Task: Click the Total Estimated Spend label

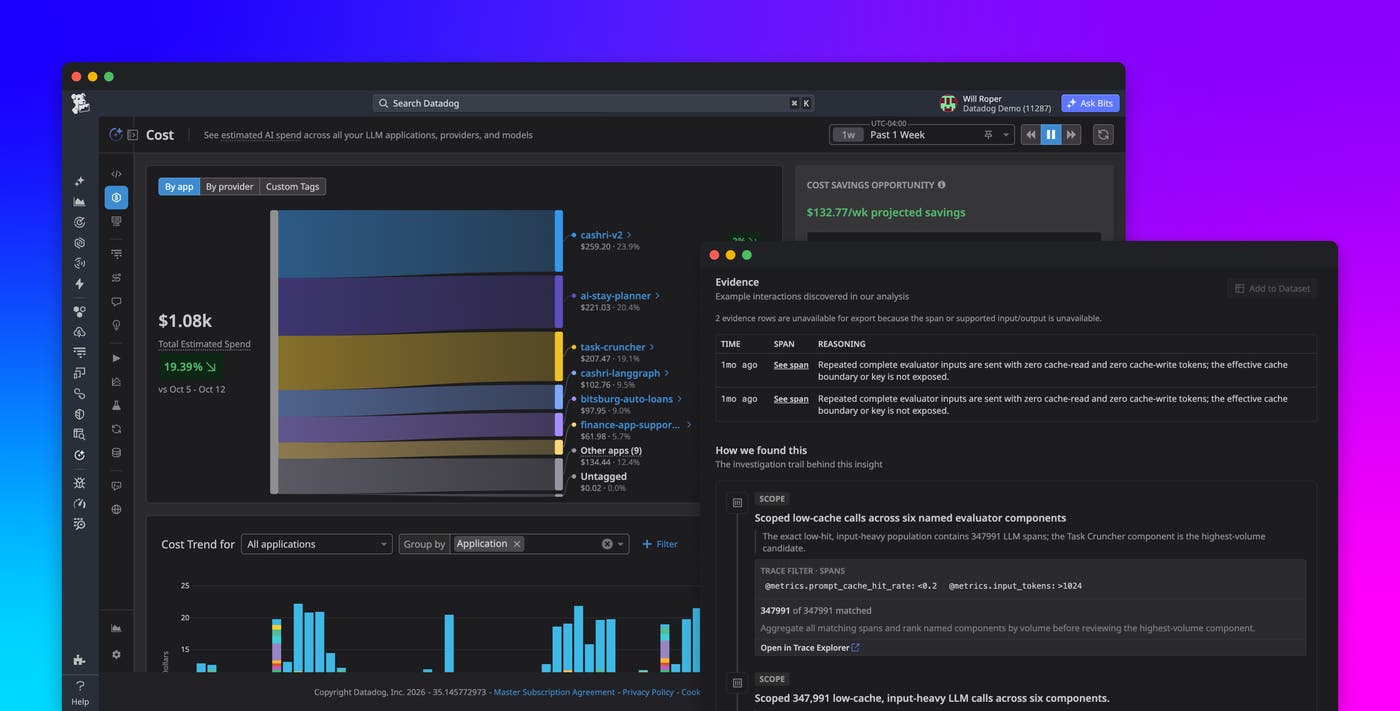Action: (x=204, y=344)
